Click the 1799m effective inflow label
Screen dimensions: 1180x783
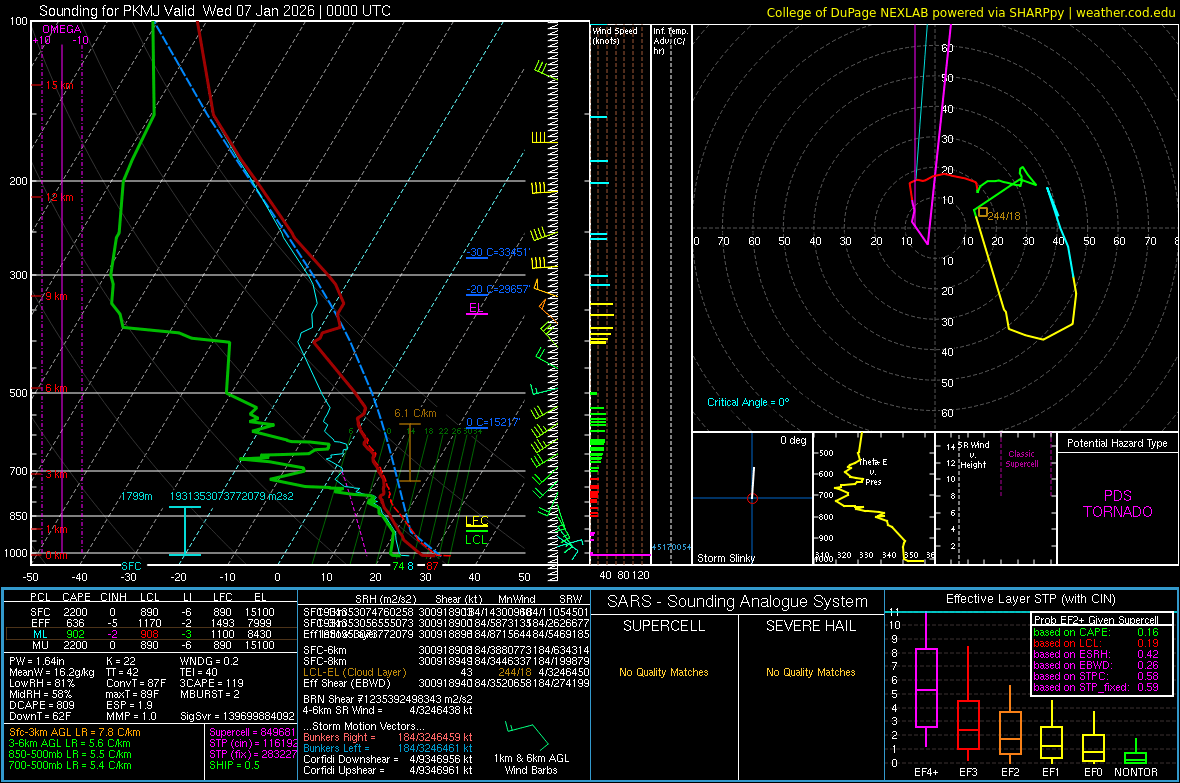136,496
